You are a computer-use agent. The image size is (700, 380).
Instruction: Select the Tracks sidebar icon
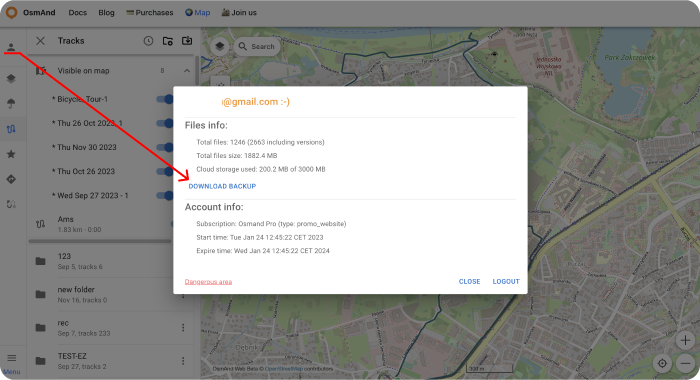(11, 129)
